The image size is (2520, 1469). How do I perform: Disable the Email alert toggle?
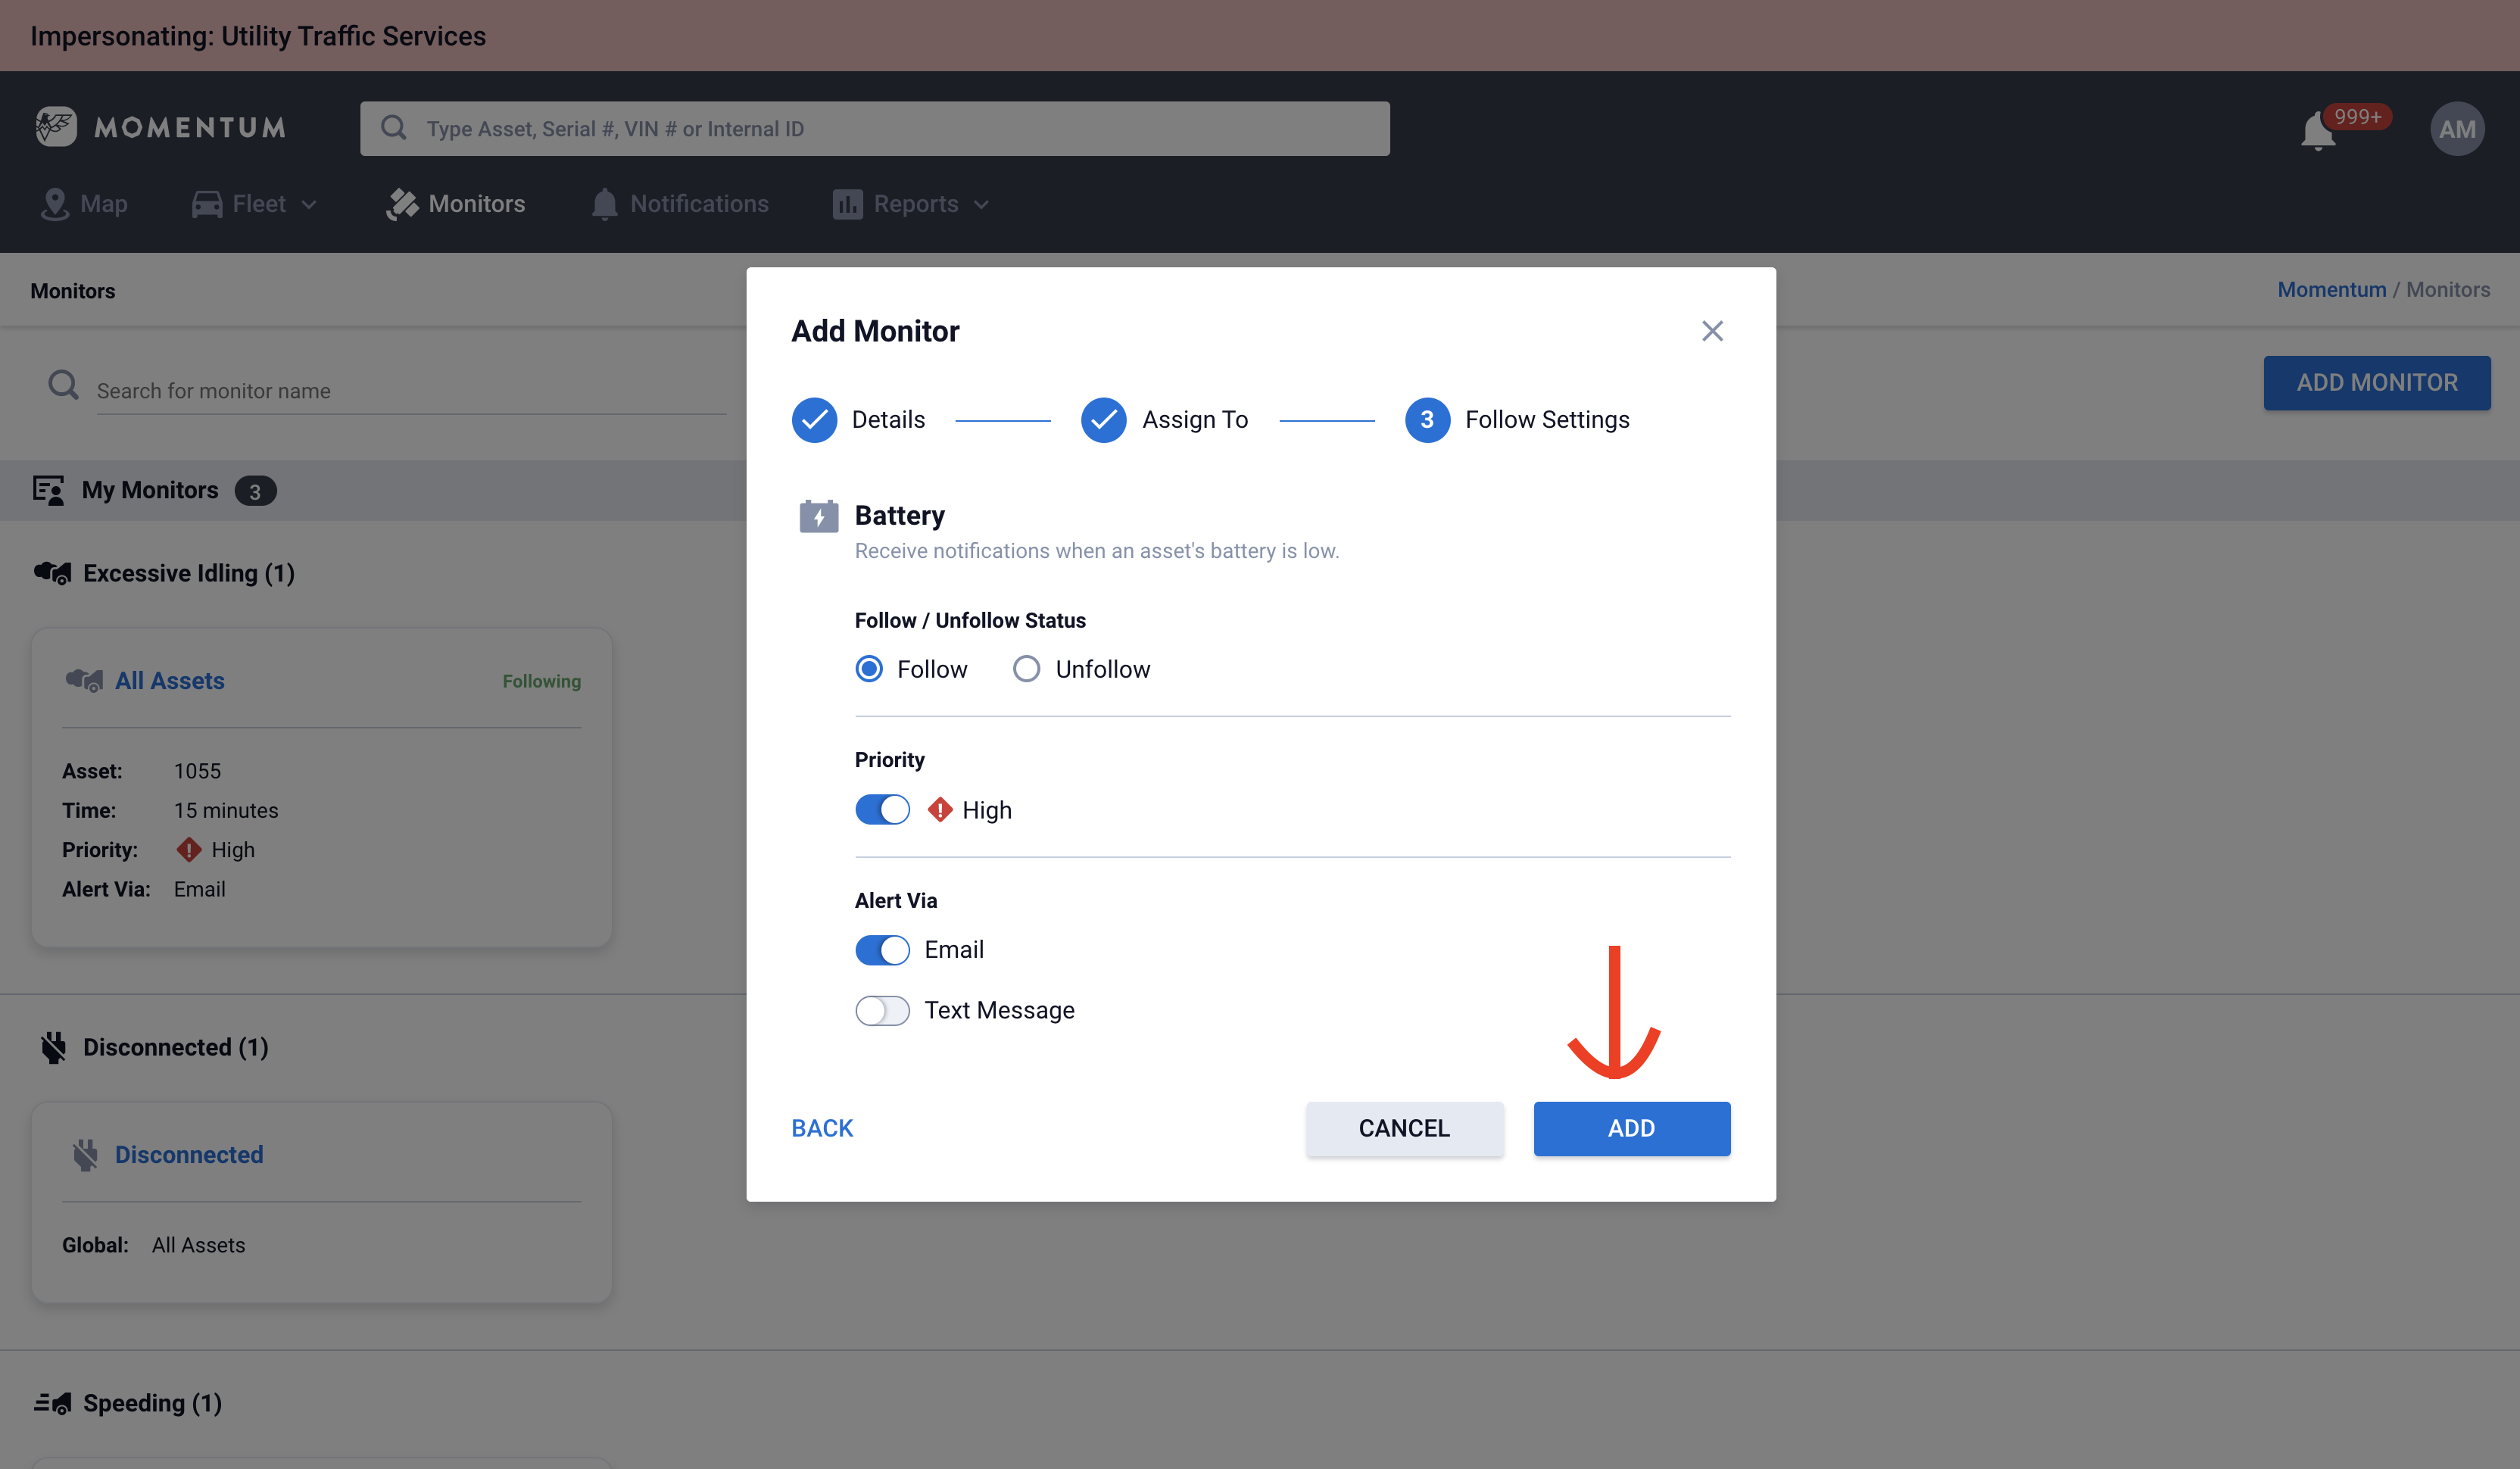point(882,950)
